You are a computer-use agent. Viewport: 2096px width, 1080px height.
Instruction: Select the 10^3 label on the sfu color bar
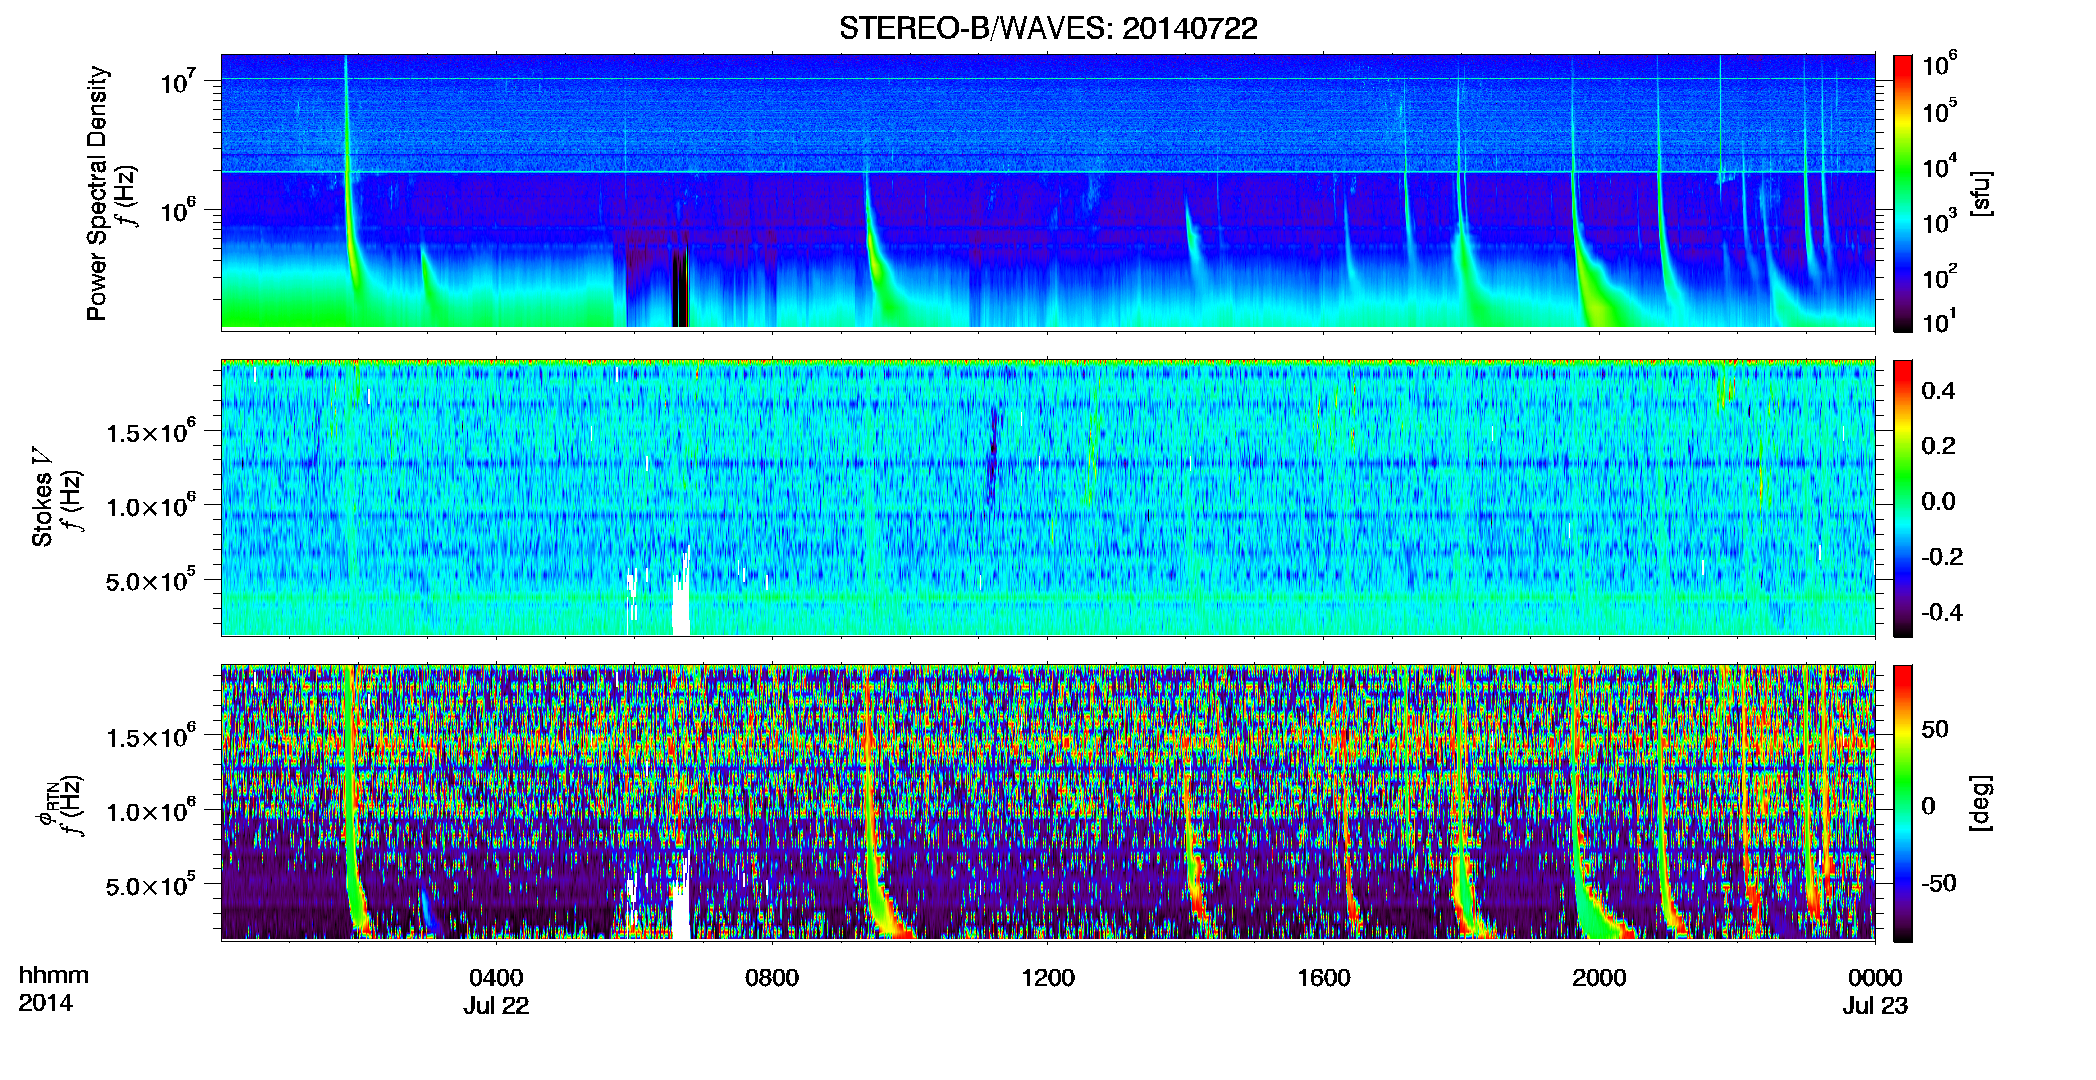tap(1940, 222)
